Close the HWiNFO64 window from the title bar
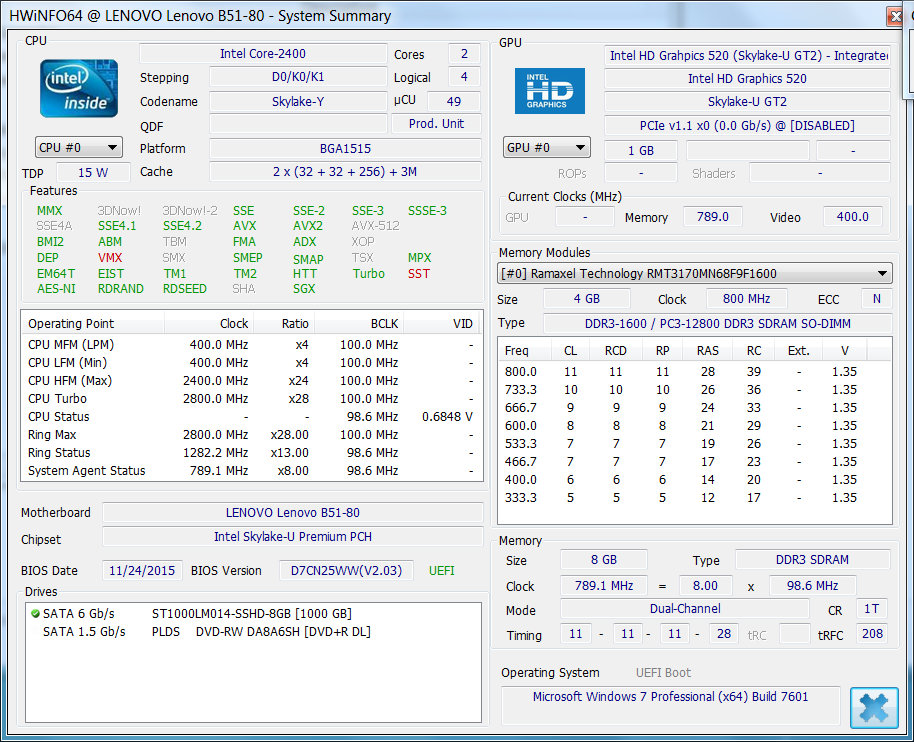The image size is (914, 742). [x=895, y=16]
